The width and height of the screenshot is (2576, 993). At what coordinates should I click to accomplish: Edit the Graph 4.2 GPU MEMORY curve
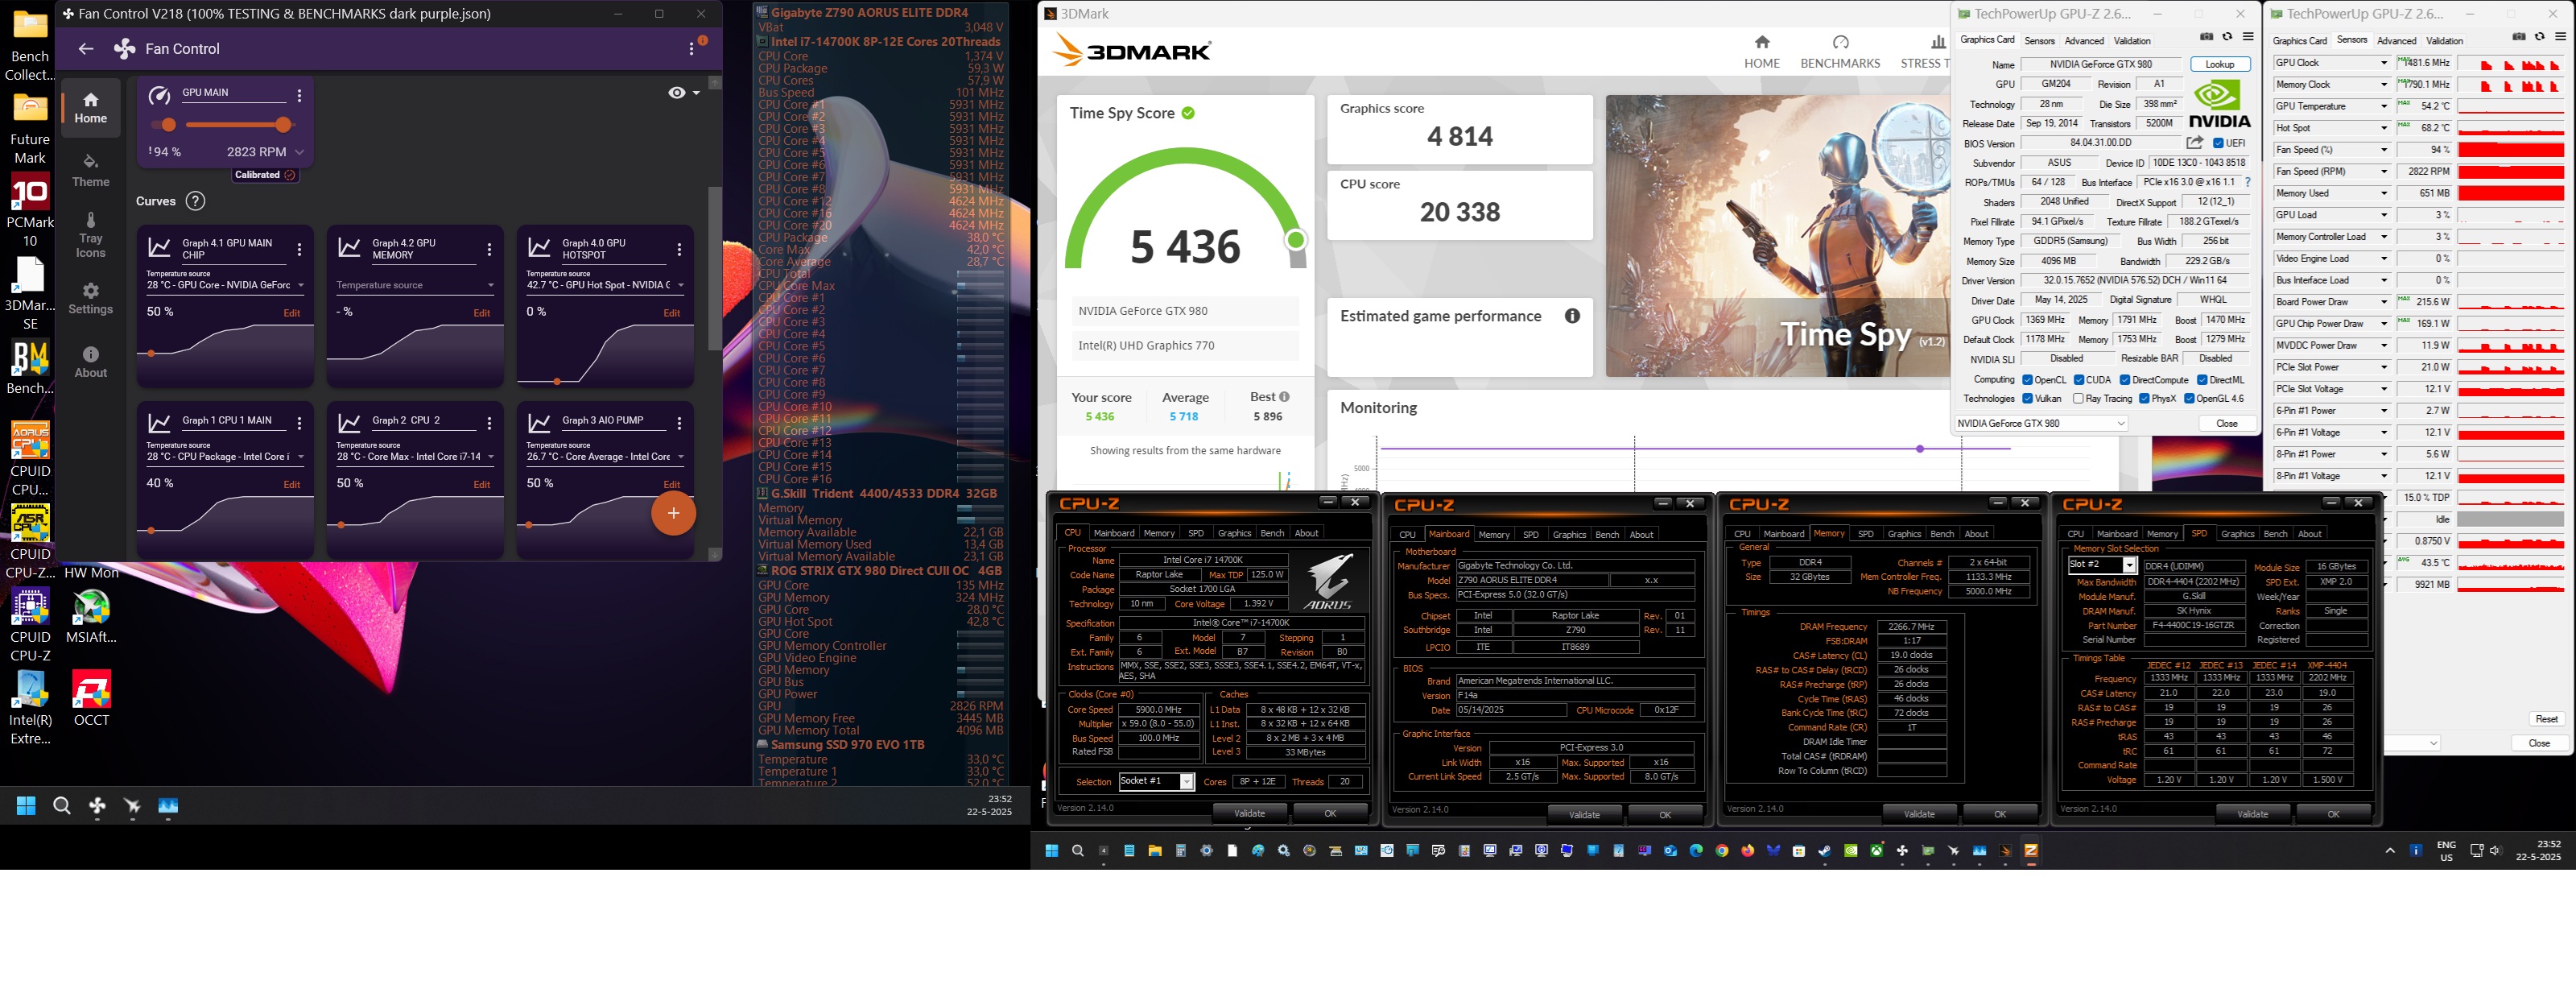click(481, 313)
